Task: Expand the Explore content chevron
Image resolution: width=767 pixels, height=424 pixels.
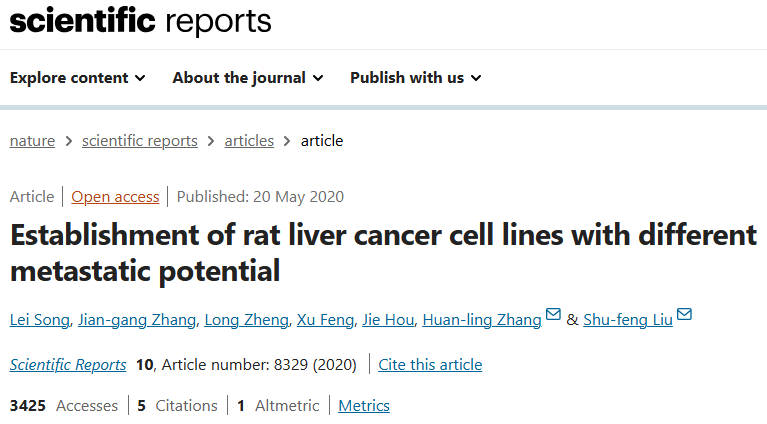Action: (140, 78)
